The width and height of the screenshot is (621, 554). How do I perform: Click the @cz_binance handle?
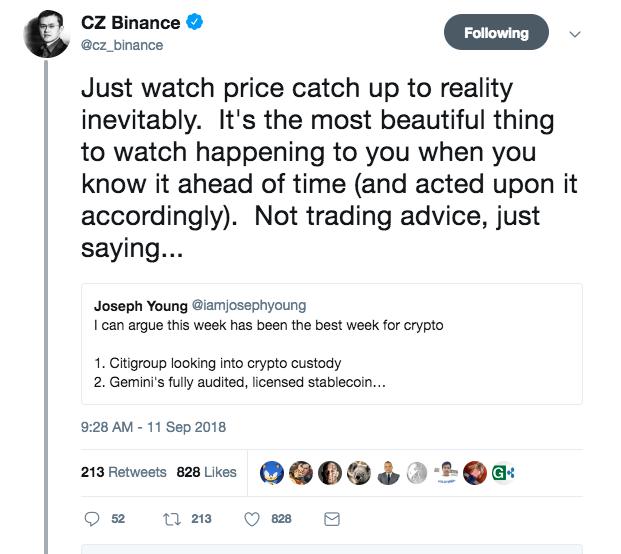(122, 45)
